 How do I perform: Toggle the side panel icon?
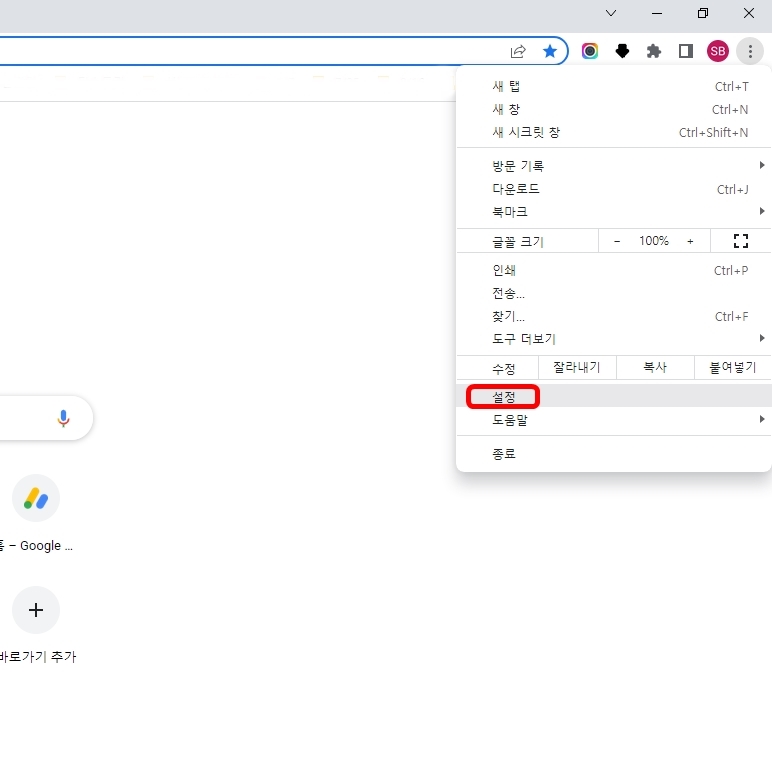pyautogui.click(x=686, y=51)
